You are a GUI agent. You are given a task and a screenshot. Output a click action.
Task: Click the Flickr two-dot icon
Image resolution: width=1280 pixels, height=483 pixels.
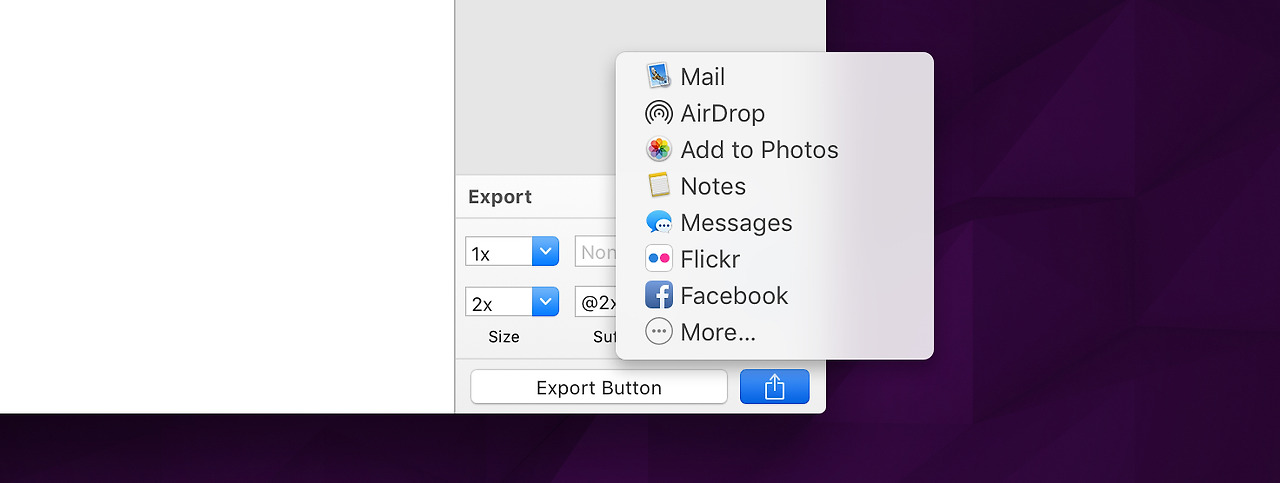click(658, 259)
